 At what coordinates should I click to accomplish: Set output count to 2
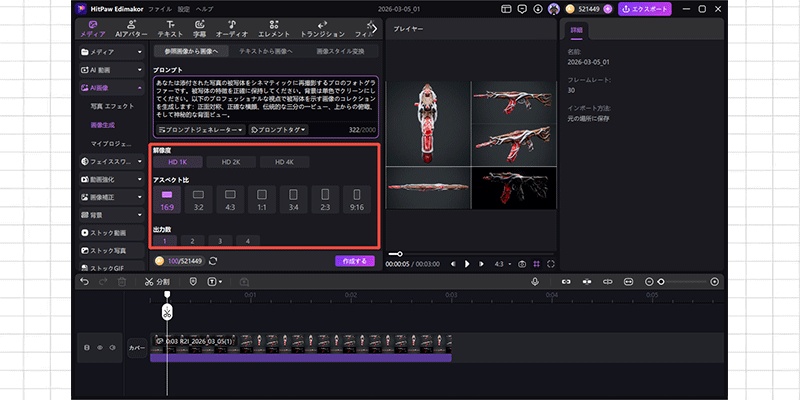(192, 241)
